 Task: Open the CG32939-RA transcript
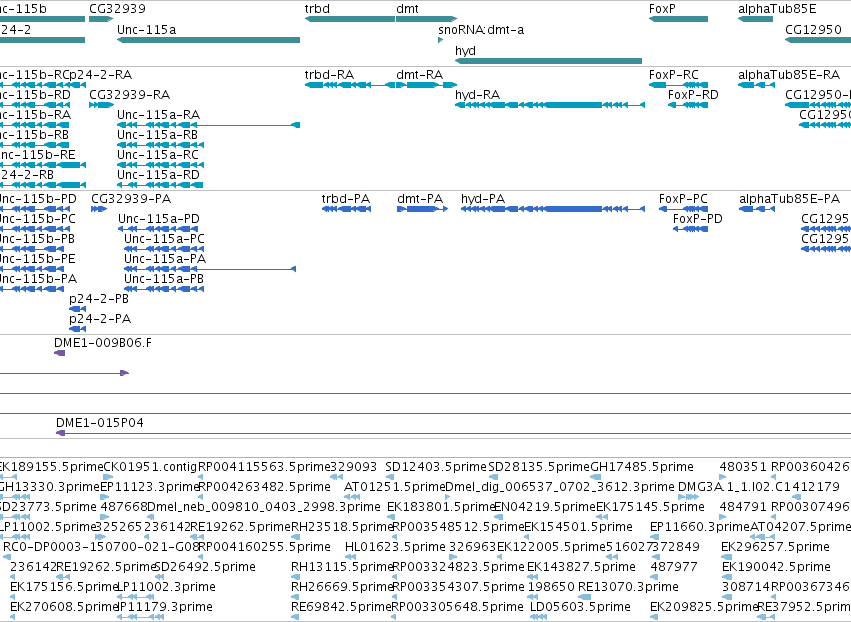[x=101, y=105]
